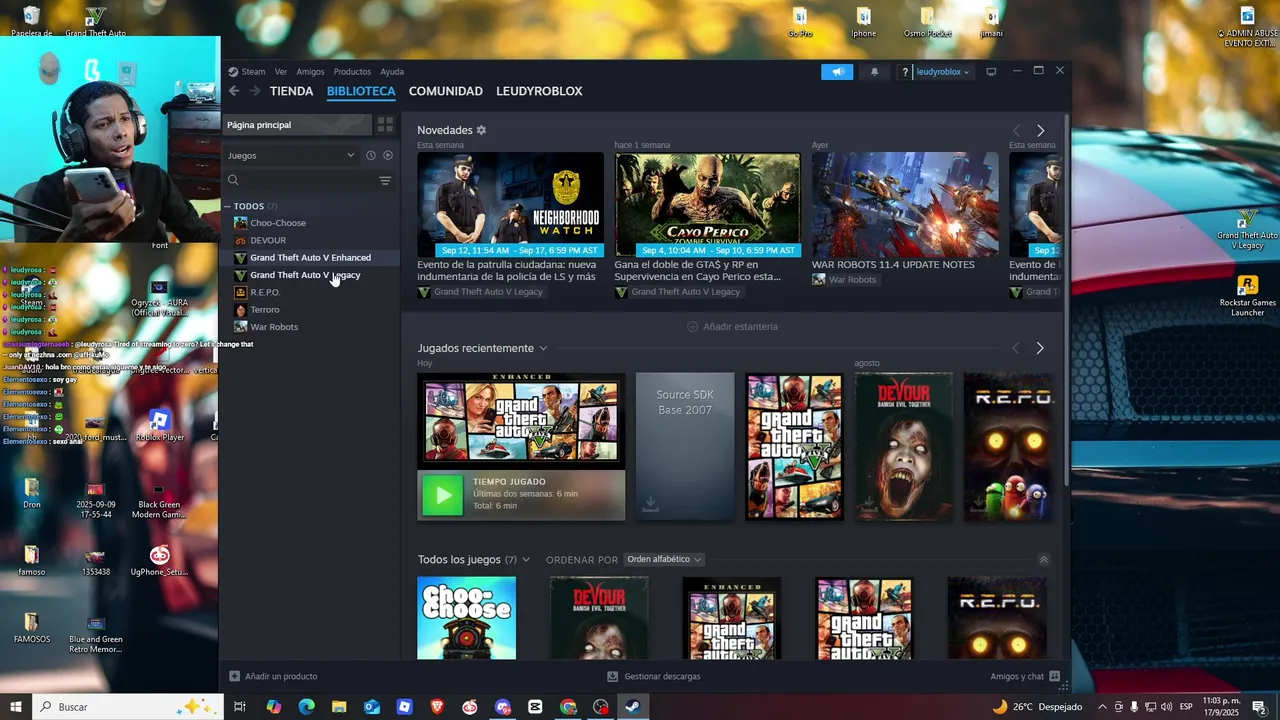Image resolution: width=1280 pixels, height=720 pixels.
Task: Click the recent activity clock icon filter
Action: coord(371,155)
